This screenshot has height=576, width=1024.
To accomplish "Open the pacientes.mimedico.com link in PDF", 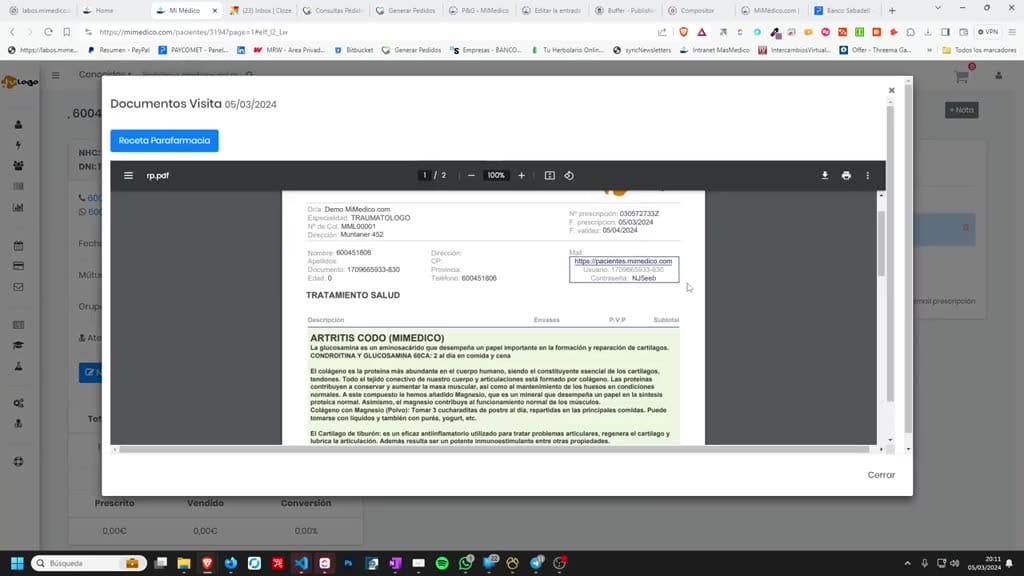I will coord(623,261).
